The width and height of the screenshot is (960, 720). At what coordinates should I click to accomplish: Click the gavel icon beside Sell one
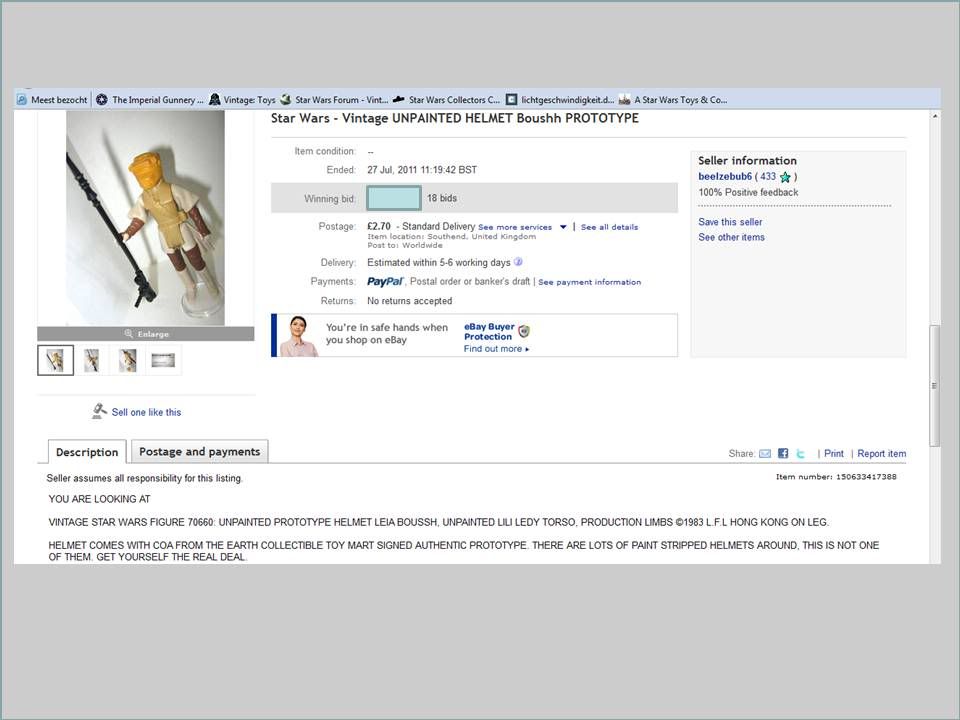coord(99,411)
